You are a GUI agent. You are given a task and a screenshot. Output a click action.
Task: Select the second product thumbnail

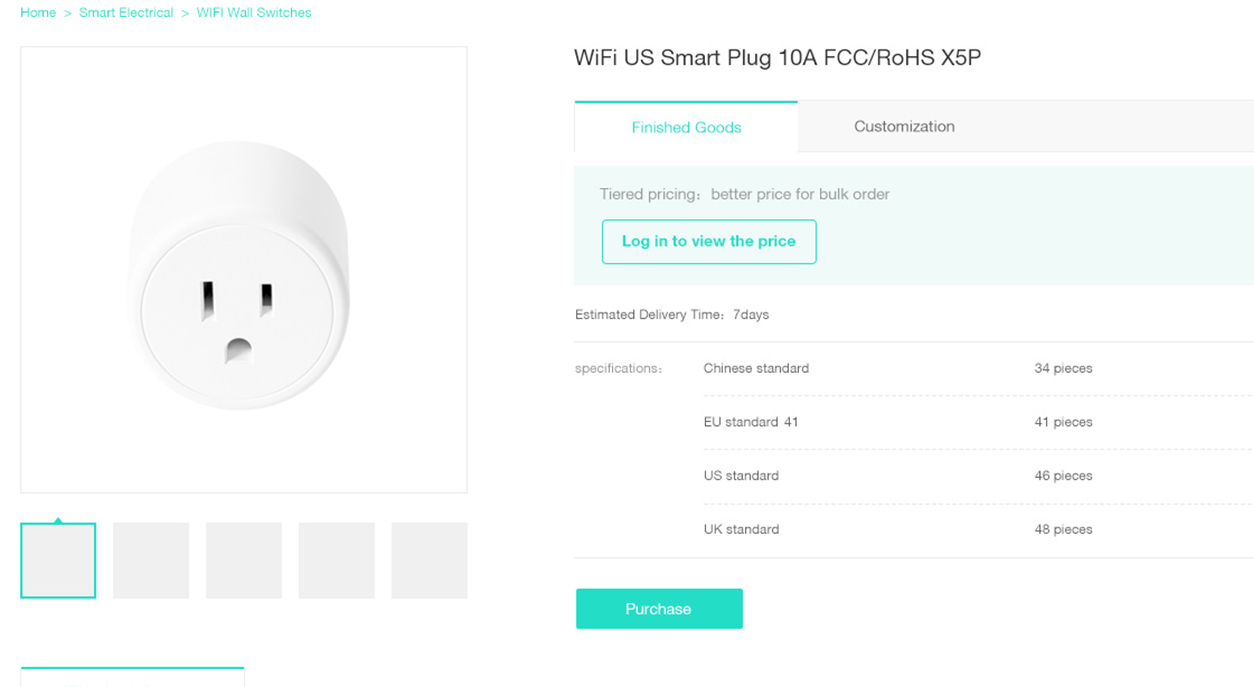pos(151,560)
